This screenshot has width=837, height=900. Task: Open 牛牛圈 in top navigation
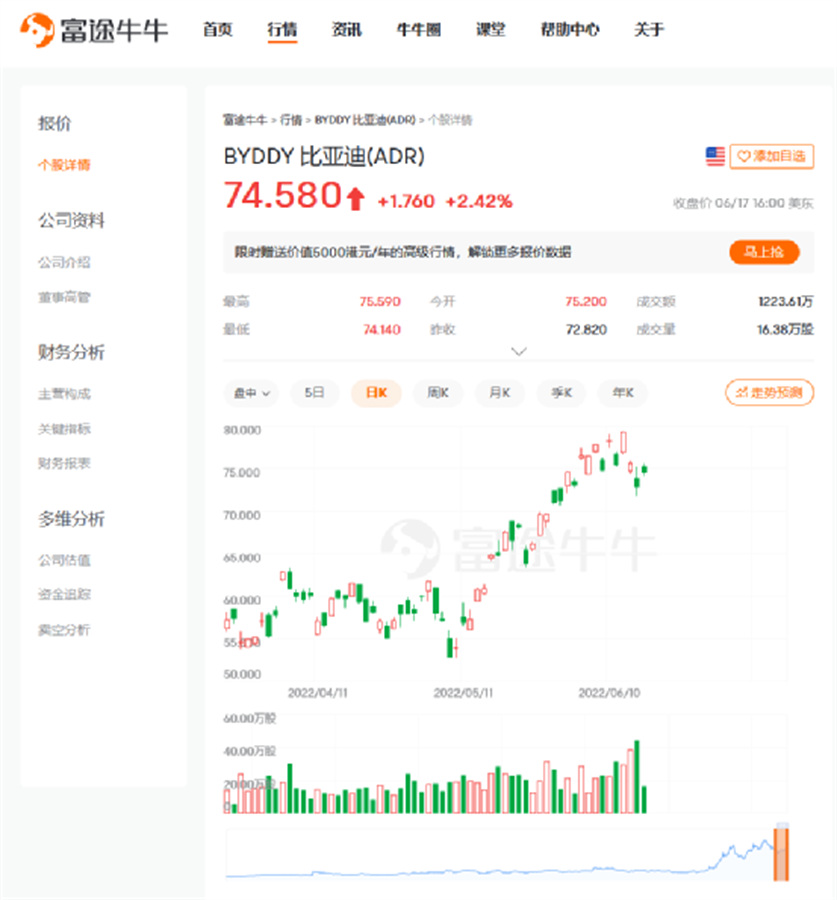click(x=419, y=29)
